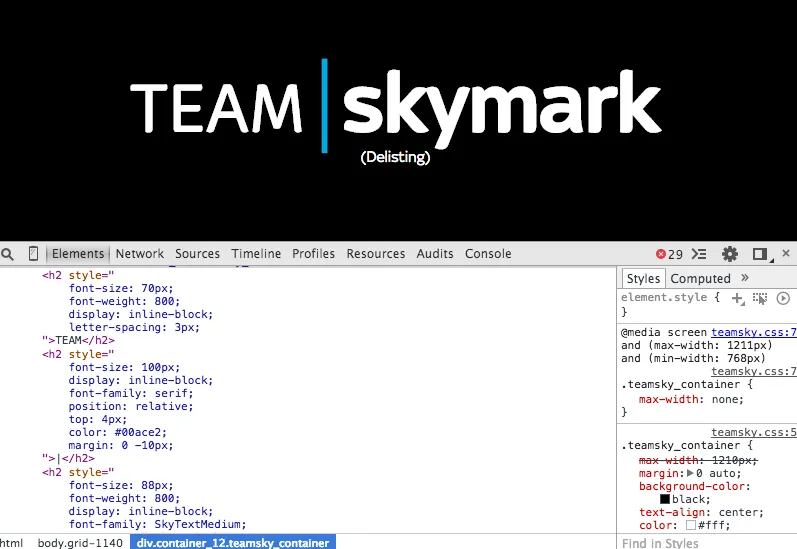Open teamsky.css link above margin rule
Viewport: 797px width, 549px height.
pos(754,432)
